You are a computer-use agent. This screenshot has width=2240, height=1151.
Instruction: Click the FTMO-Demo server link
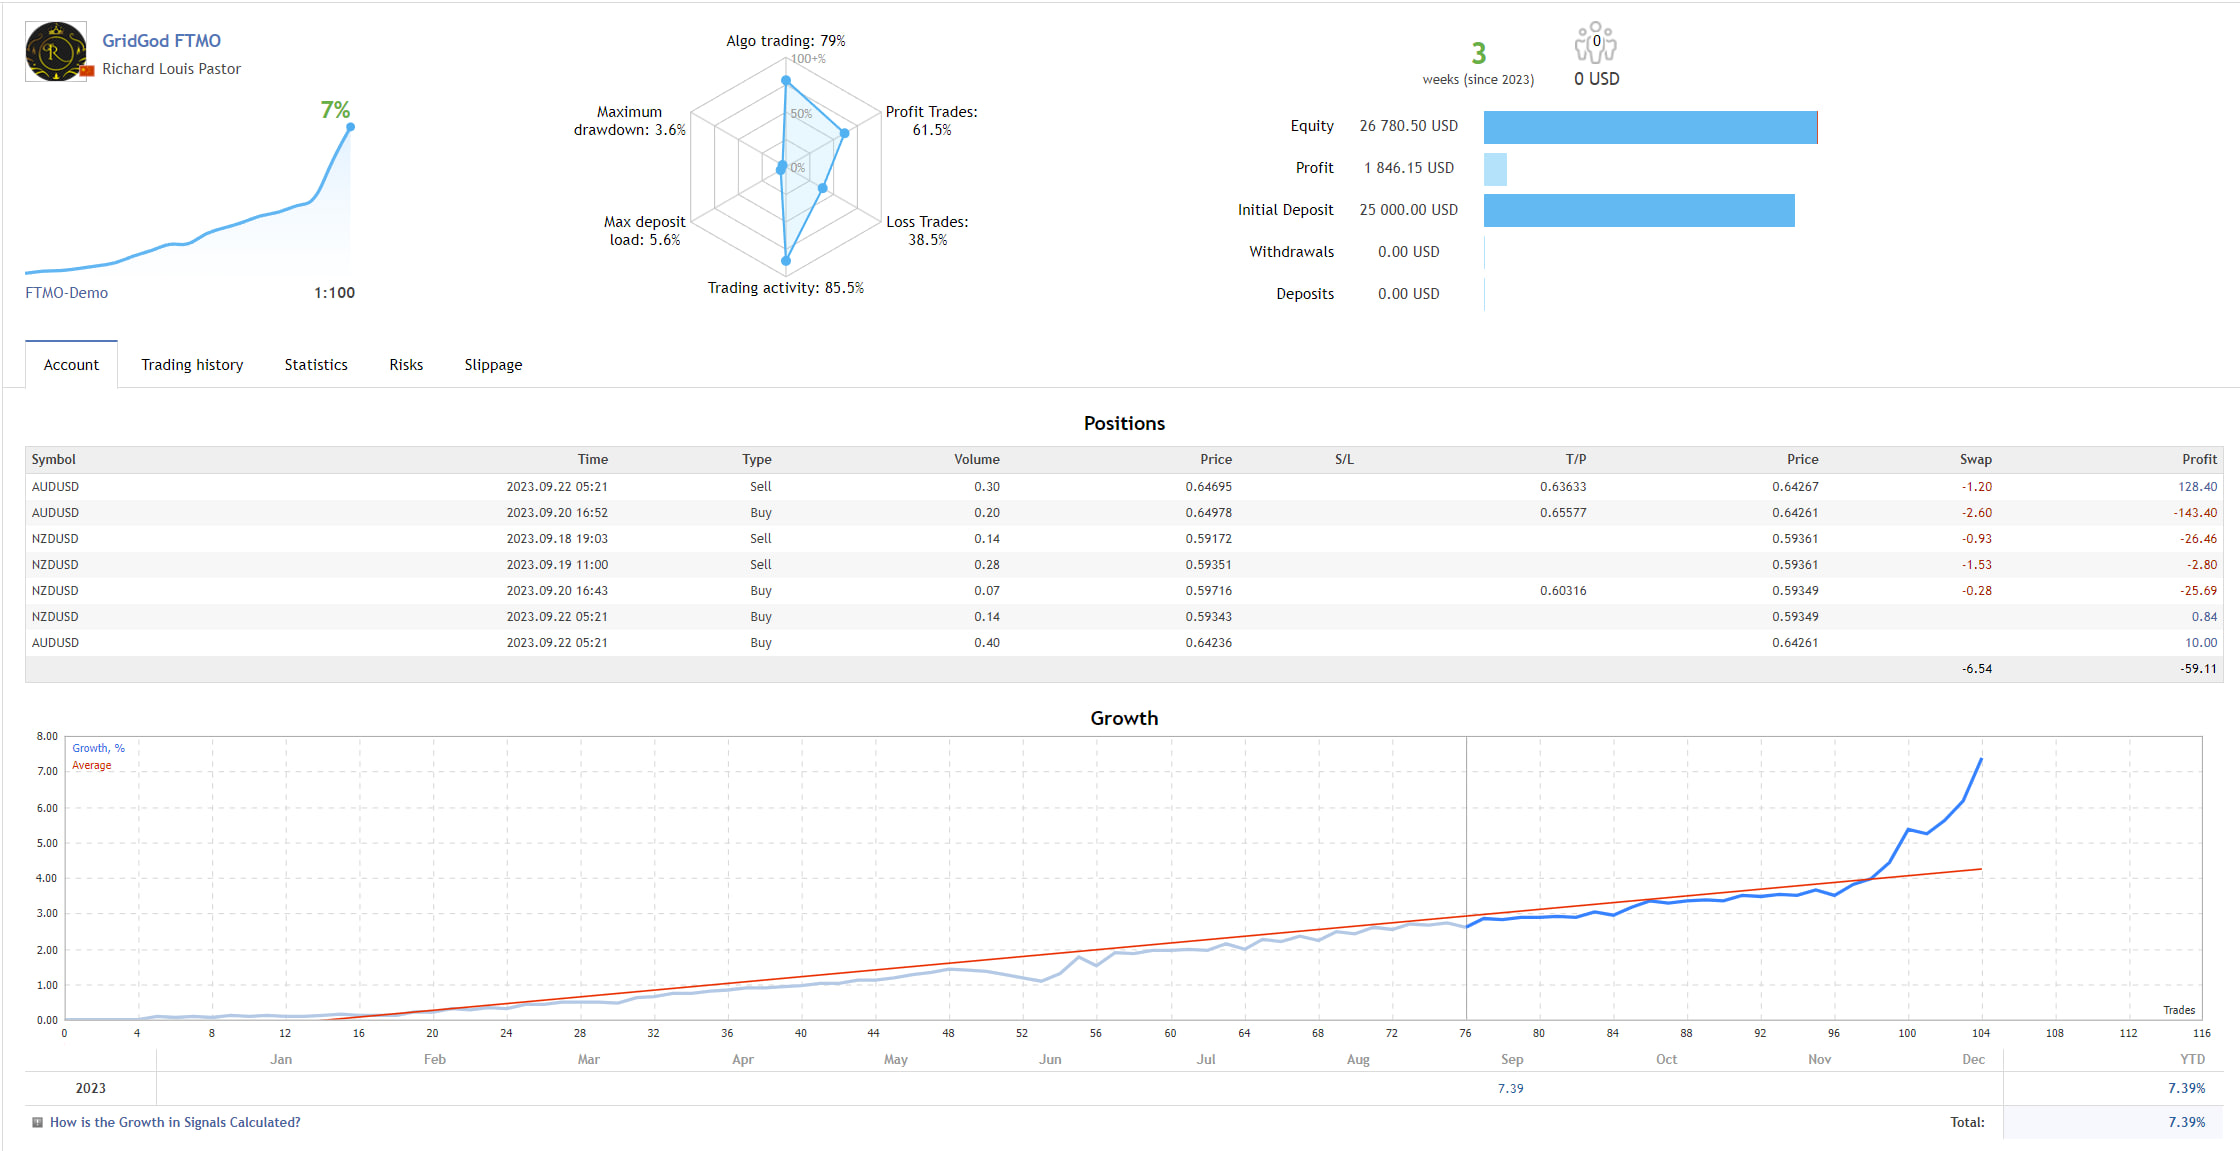[x=66, y=293]
